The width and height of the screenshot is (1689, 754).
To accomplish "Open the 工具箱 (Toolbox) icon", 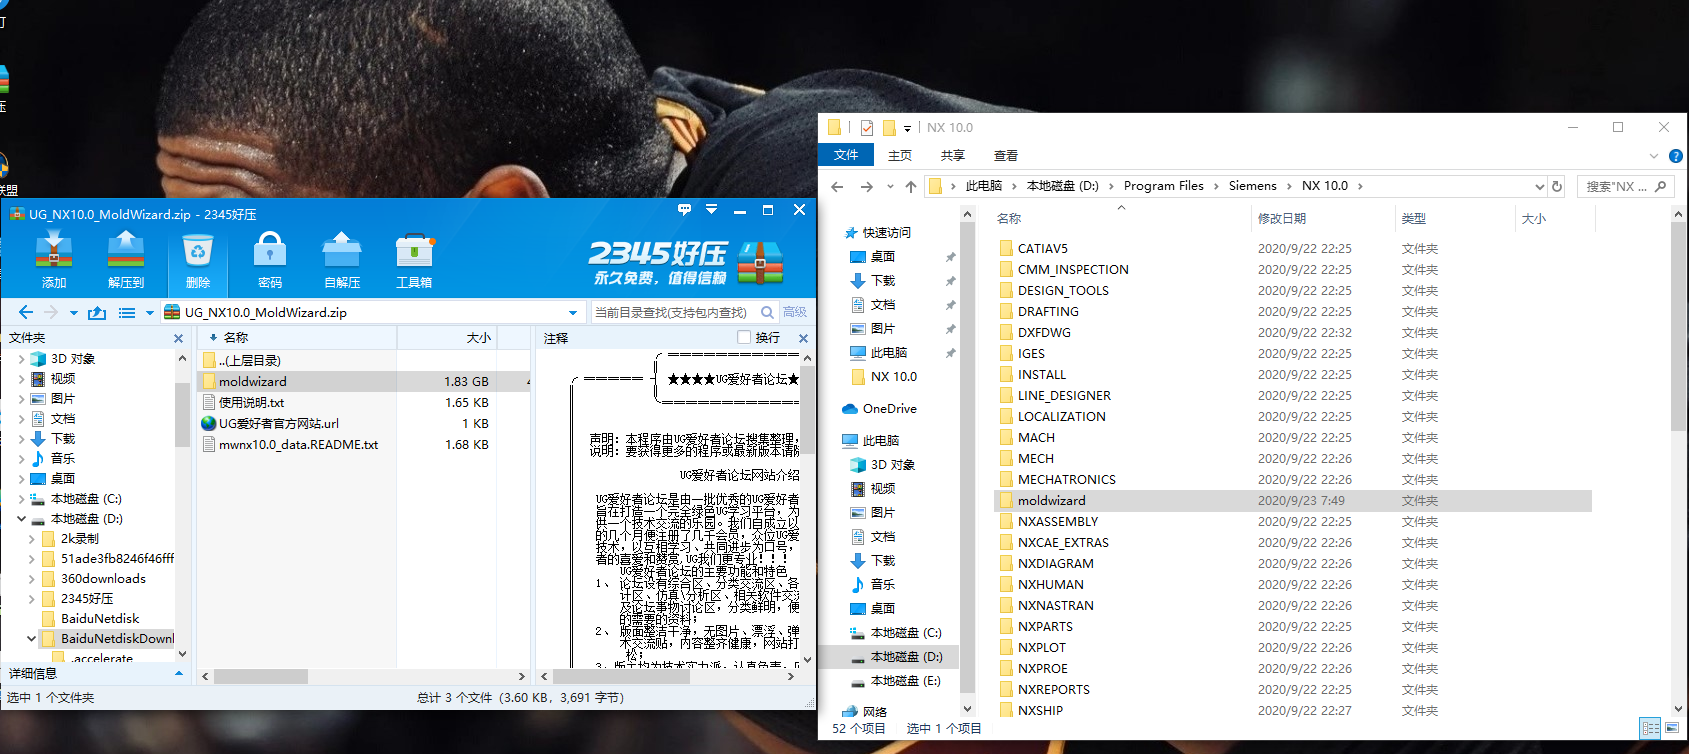I will [x=414, y=260].
